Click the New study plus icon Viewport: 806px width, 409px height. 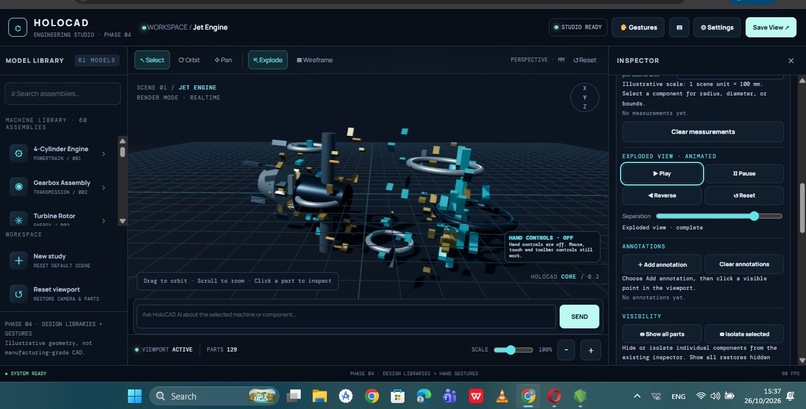[19, 261]
